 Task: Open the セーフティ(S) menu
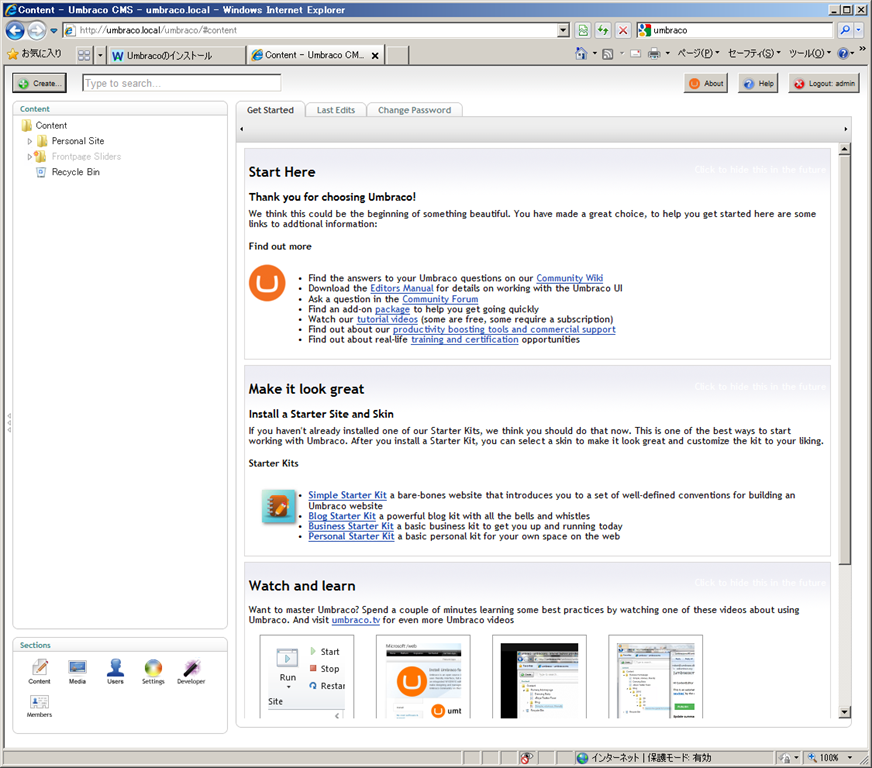(x=754, y=53)
